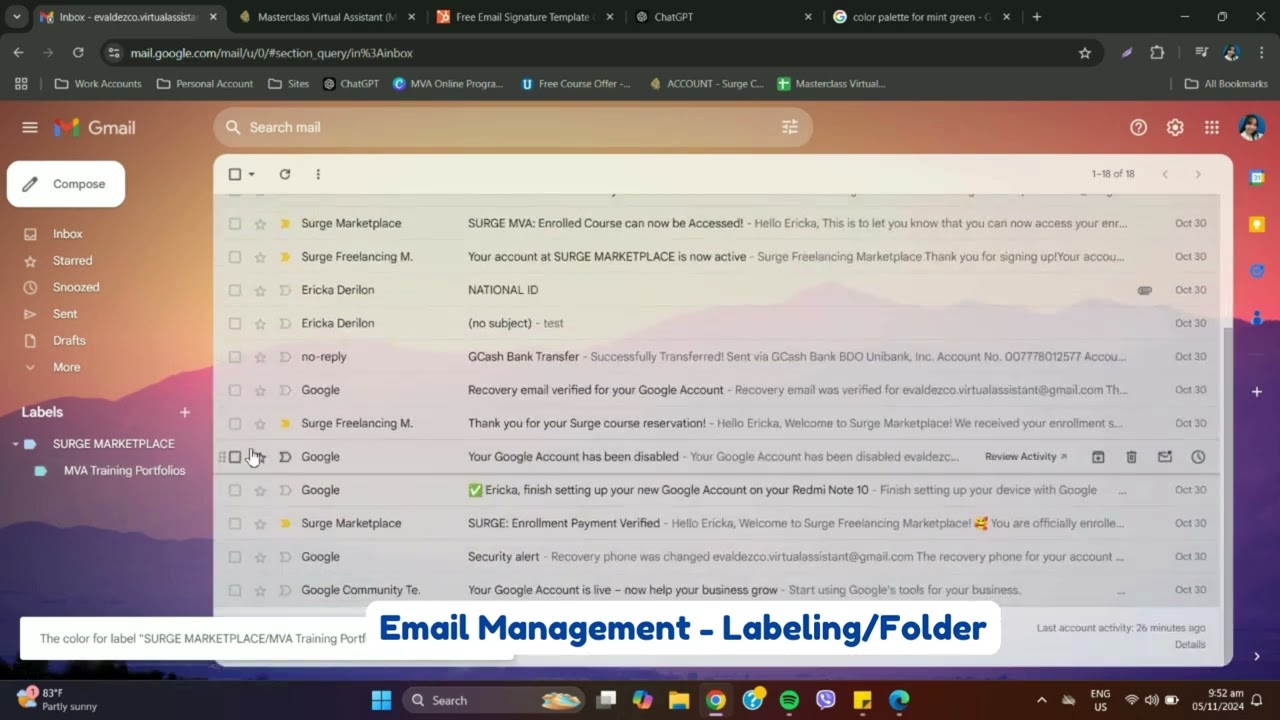Toggle importance marker on Security alert email
Viewport: 1280px width, 720px height.
pos(285,557)
